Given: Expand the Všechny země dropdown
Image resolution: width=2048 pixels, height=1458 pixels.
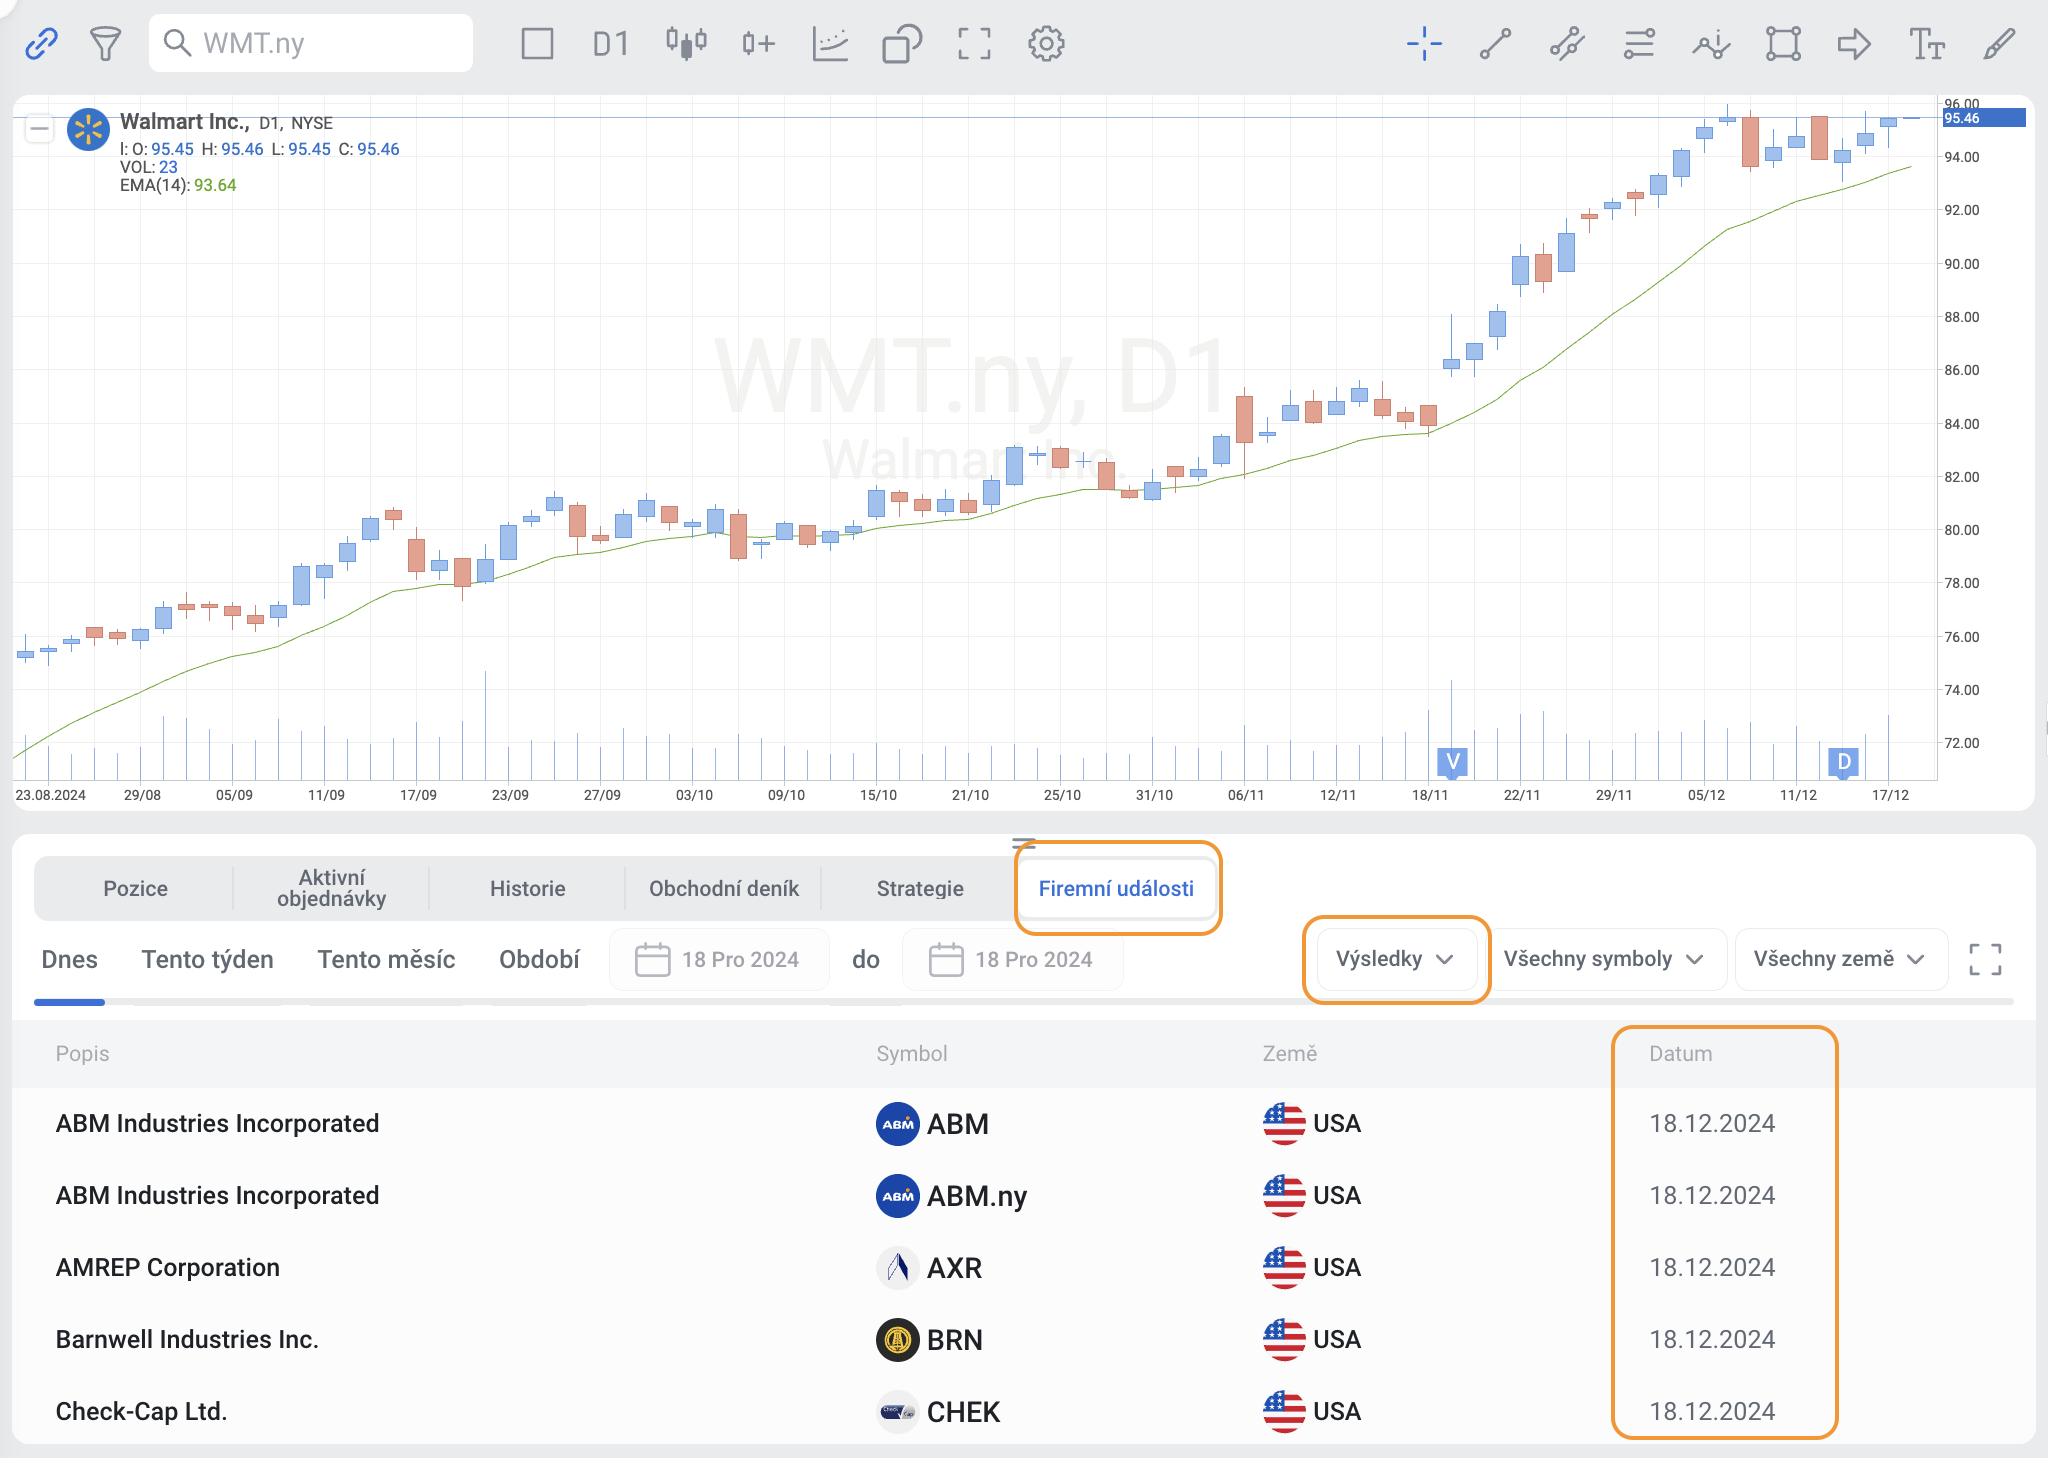Looking at the screenshot, I should 1838,959.
